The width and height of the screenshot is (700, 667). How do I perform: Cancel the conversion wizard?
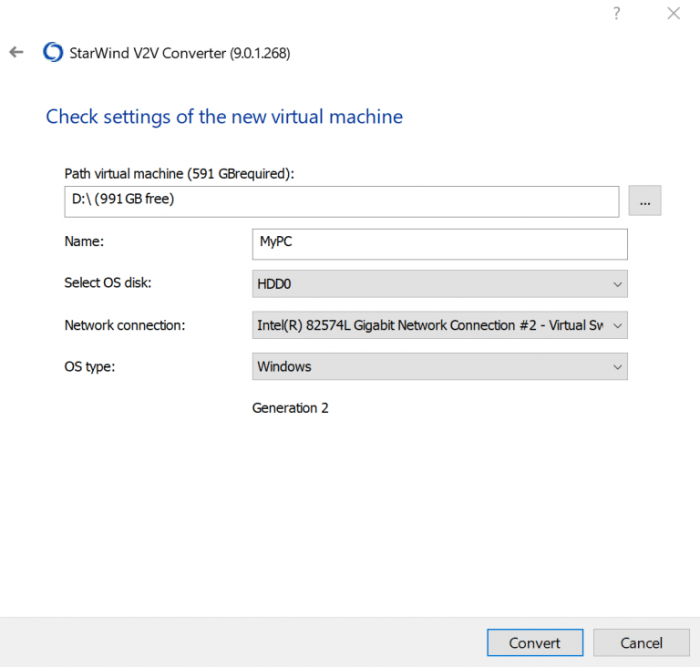click(x=641, y=643)
